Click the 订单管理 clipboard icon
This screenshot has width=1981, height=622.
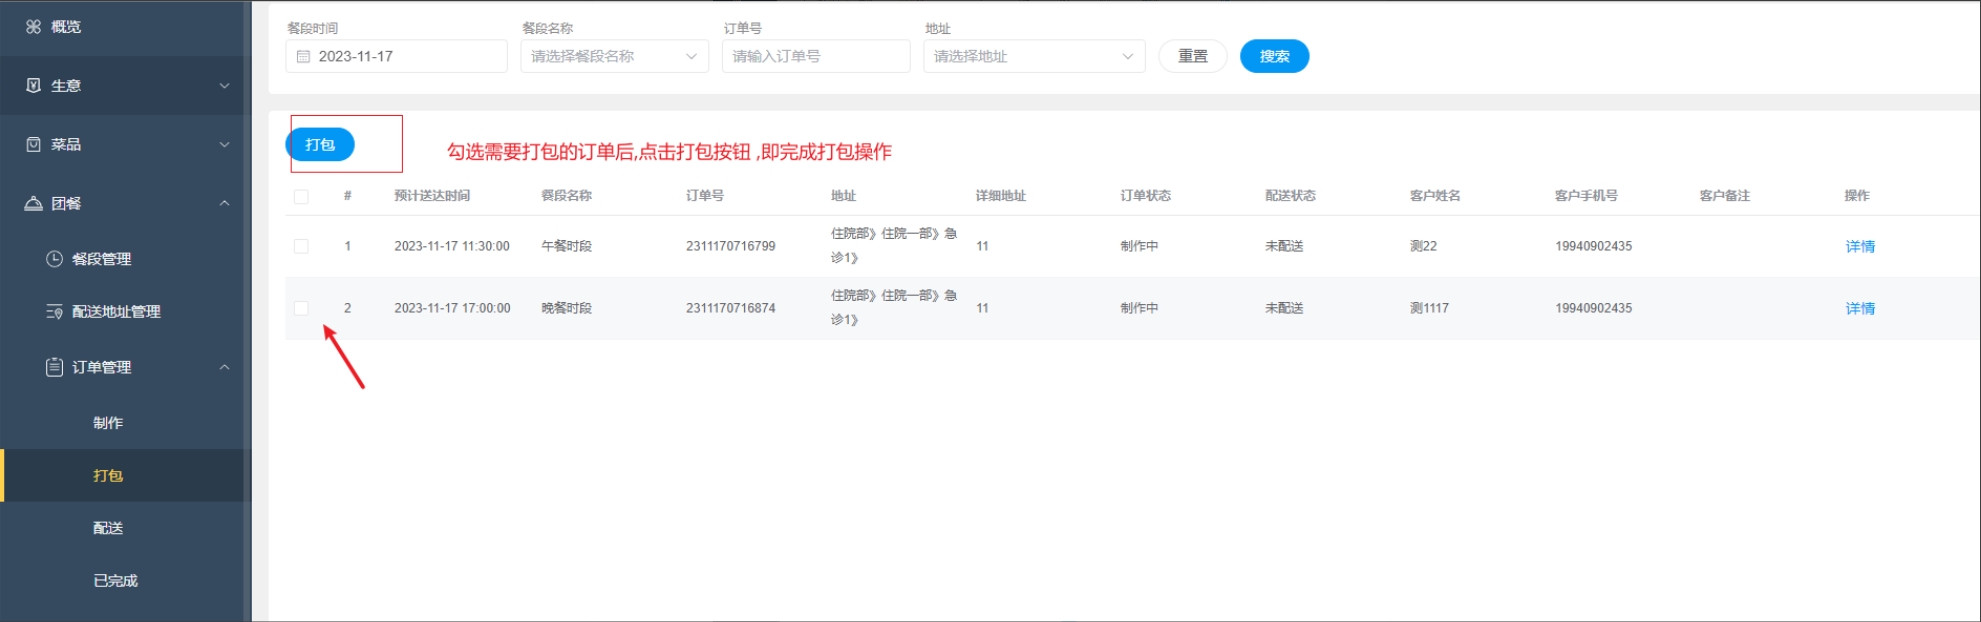click(x=54, y=368)
